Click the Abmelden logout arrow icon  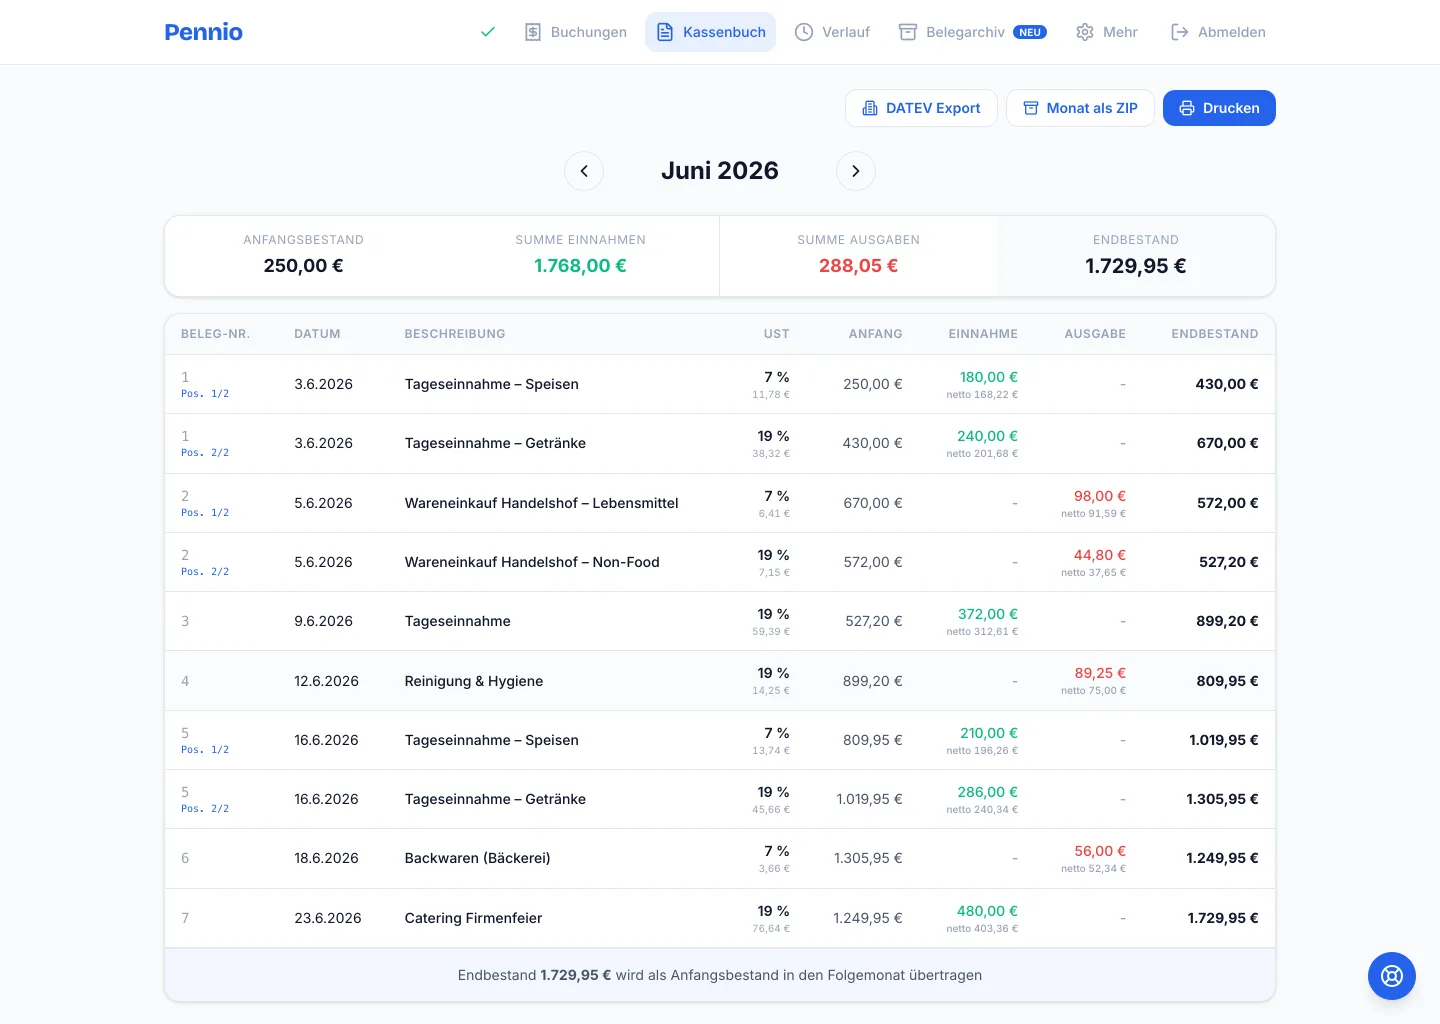(x=1180, y=32)
